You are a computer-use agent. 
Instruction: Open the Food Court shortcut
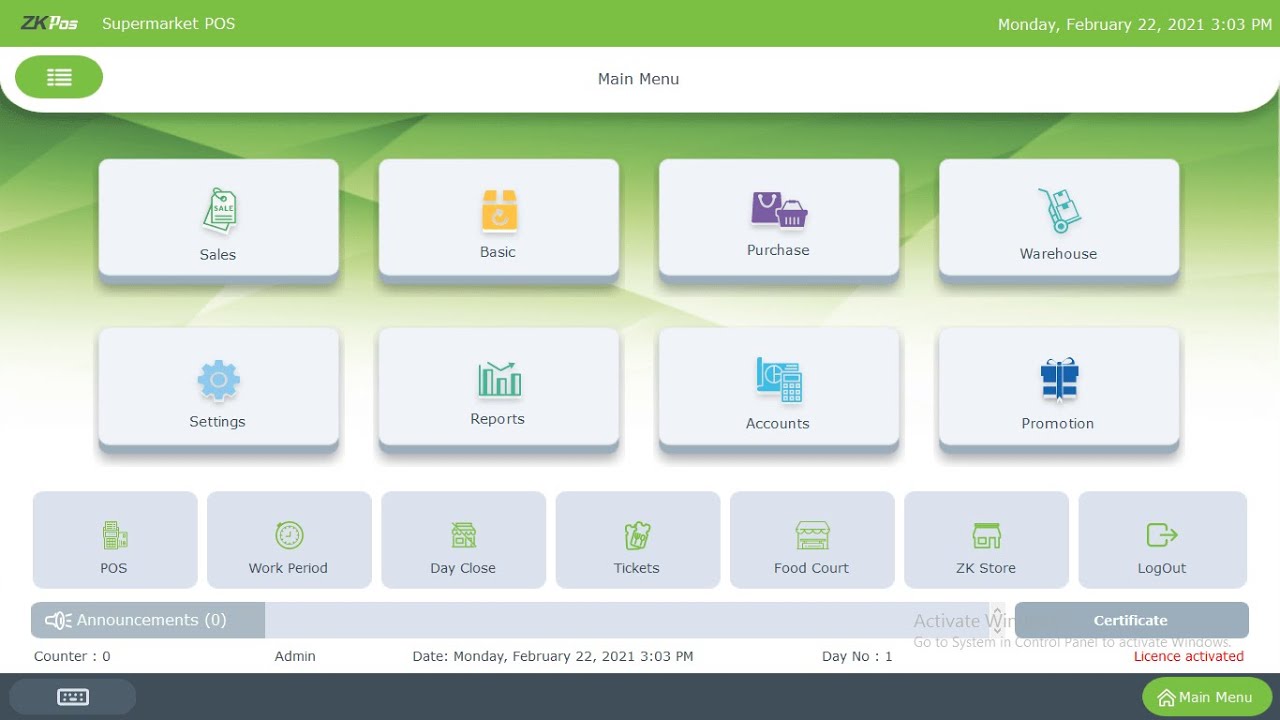812,540
